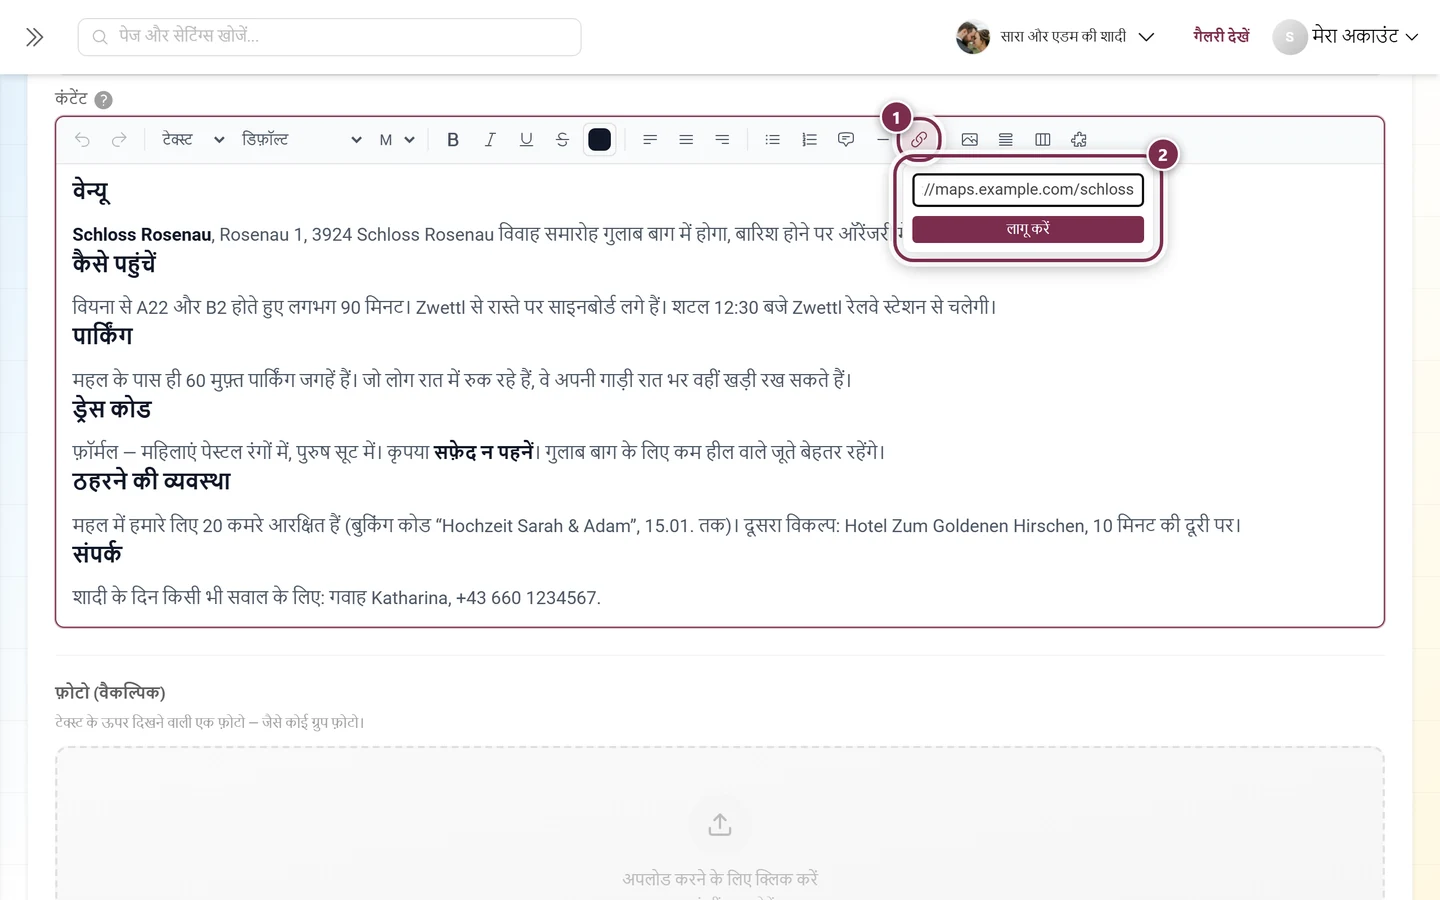Insert a bulleted list
The height and width of the screenshot is (900, 1440).
772,140
